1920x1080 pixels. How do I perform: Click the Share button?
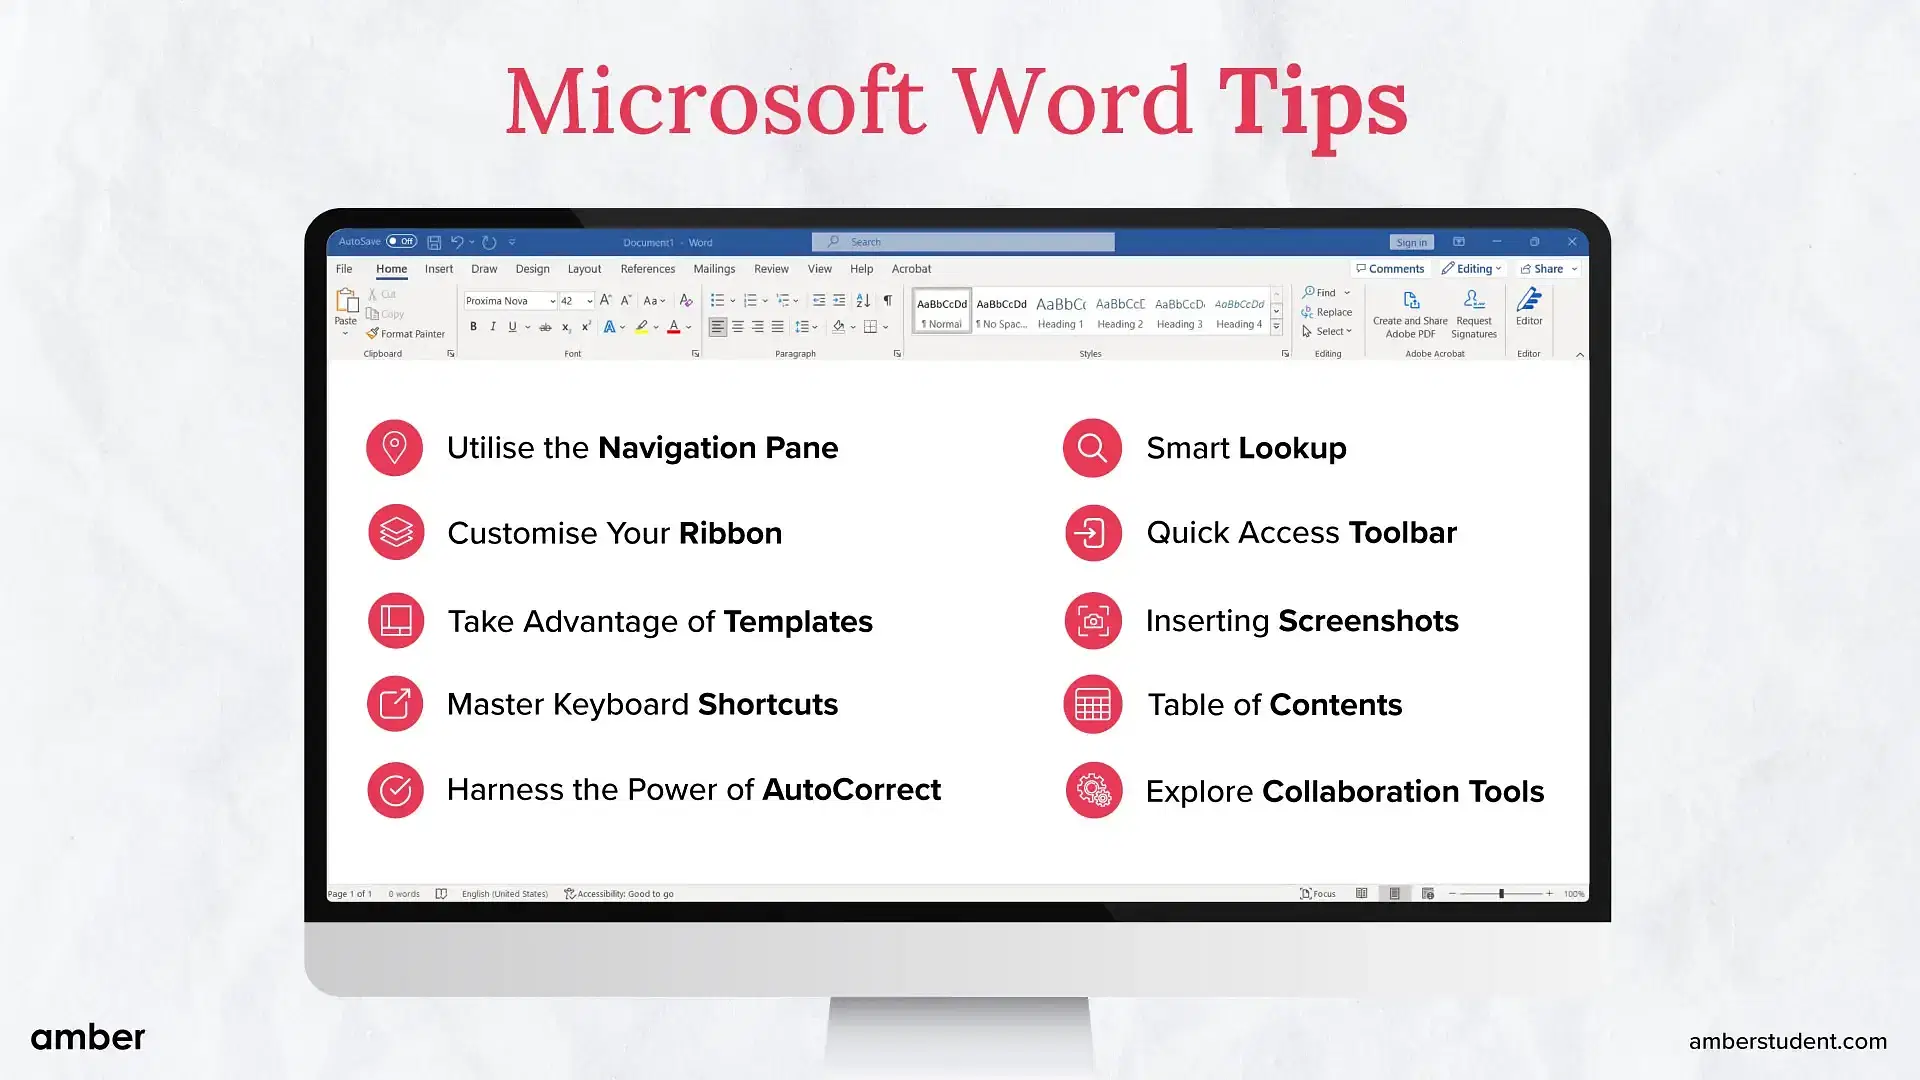(1543, 268)
